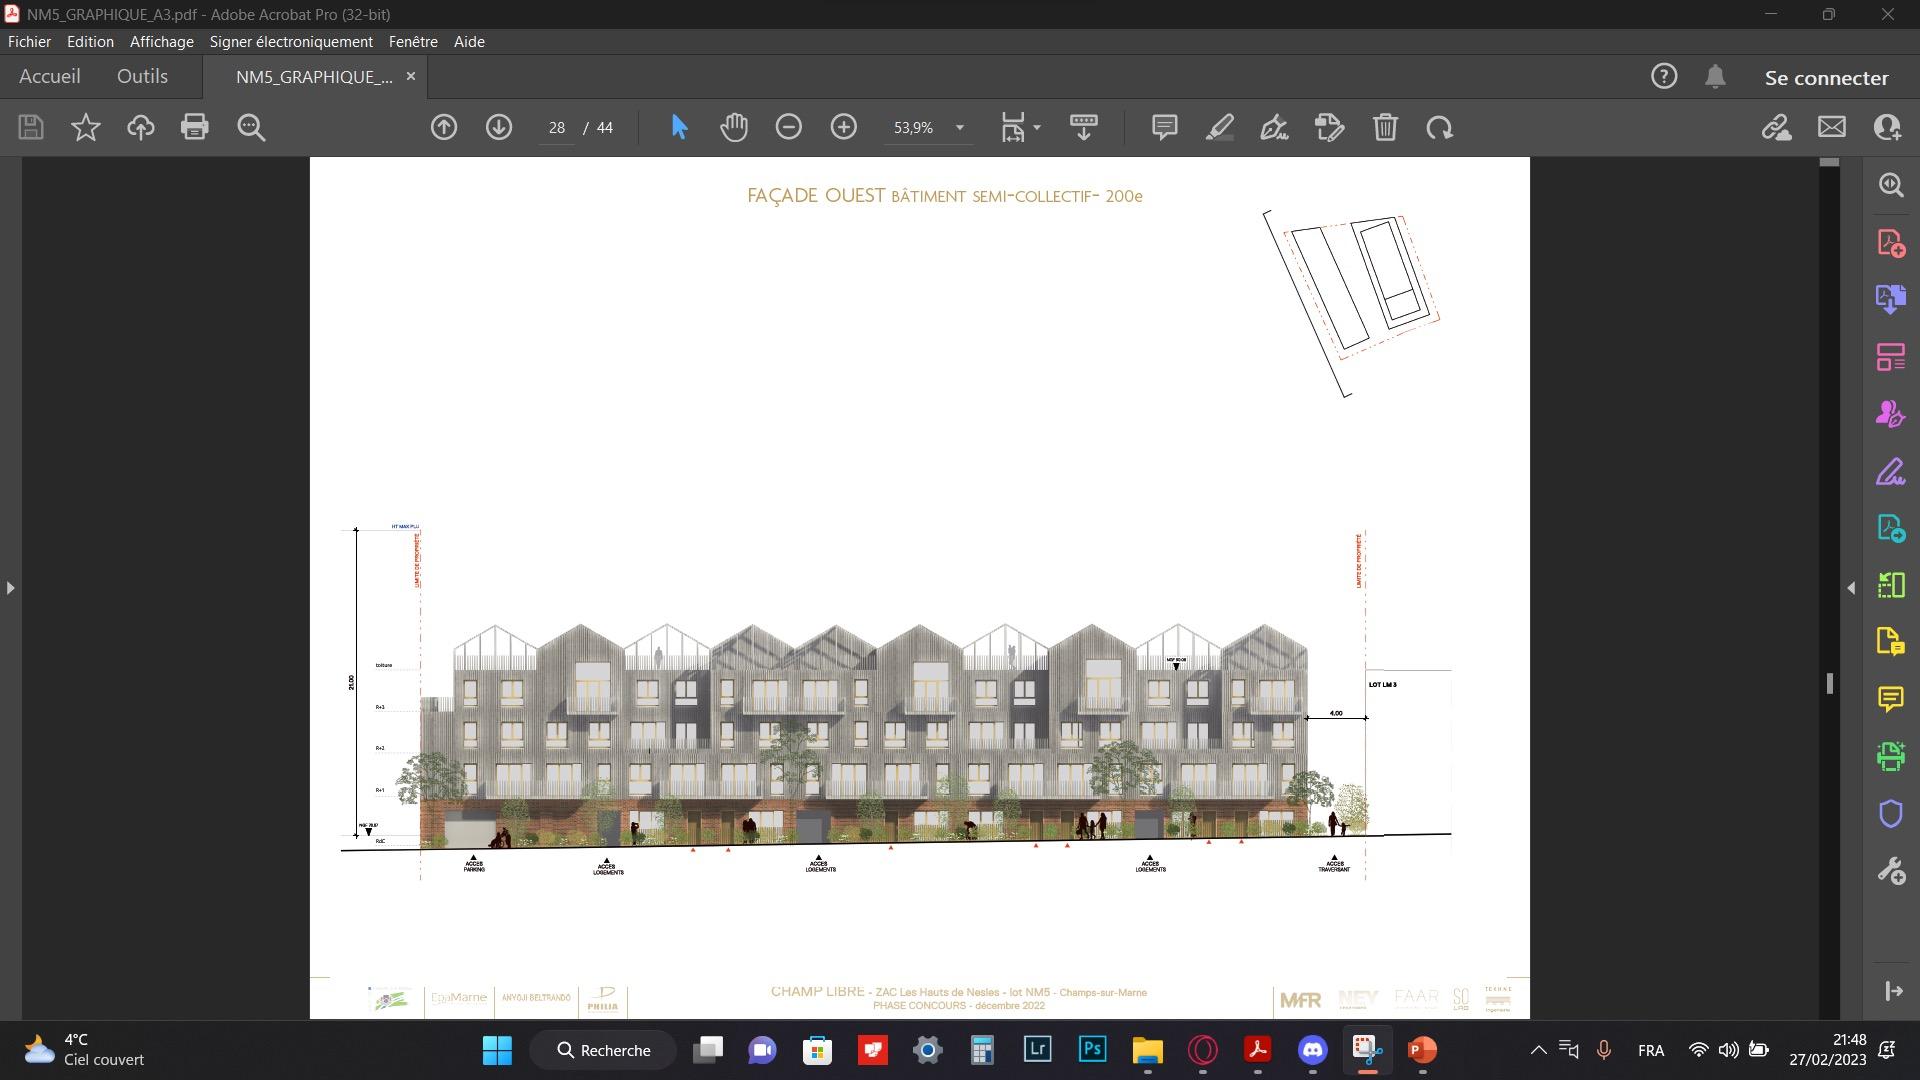Open More Tools wrench icon
This screenshot has height=1080, width=1920.
[x=1891, y=871]
